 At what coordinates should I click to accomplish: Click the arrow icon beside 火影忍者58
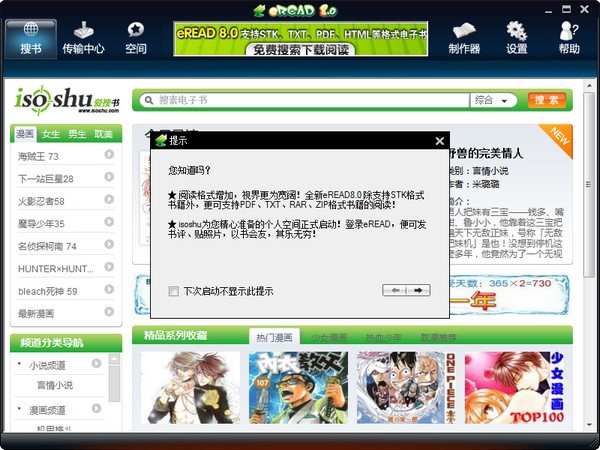tap(109, 199)
